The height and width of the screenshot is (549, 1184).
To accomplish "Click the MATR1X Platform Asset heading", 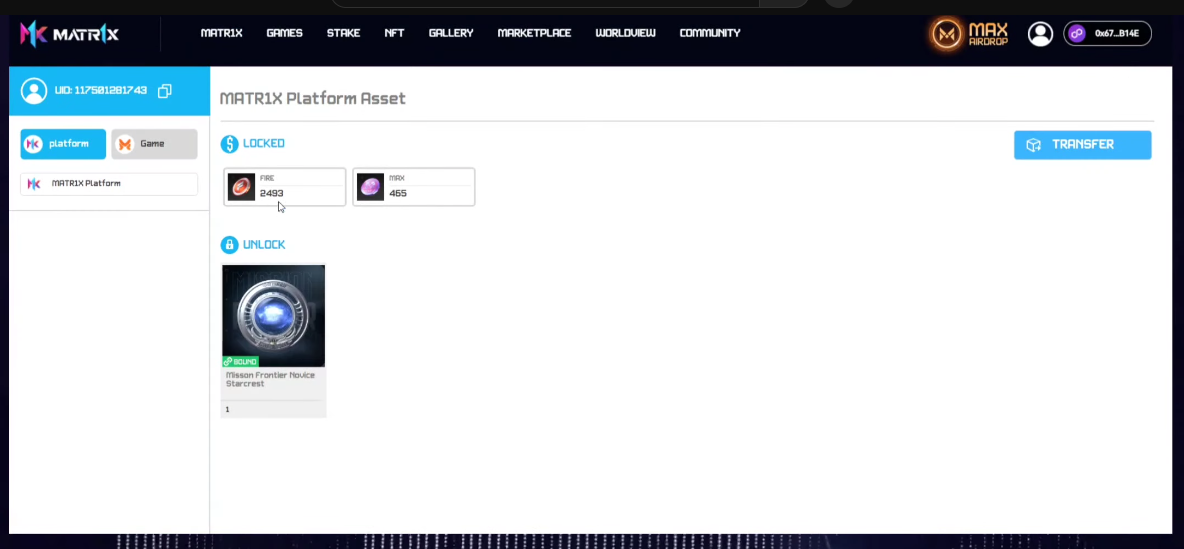I will tap(313, 99).
